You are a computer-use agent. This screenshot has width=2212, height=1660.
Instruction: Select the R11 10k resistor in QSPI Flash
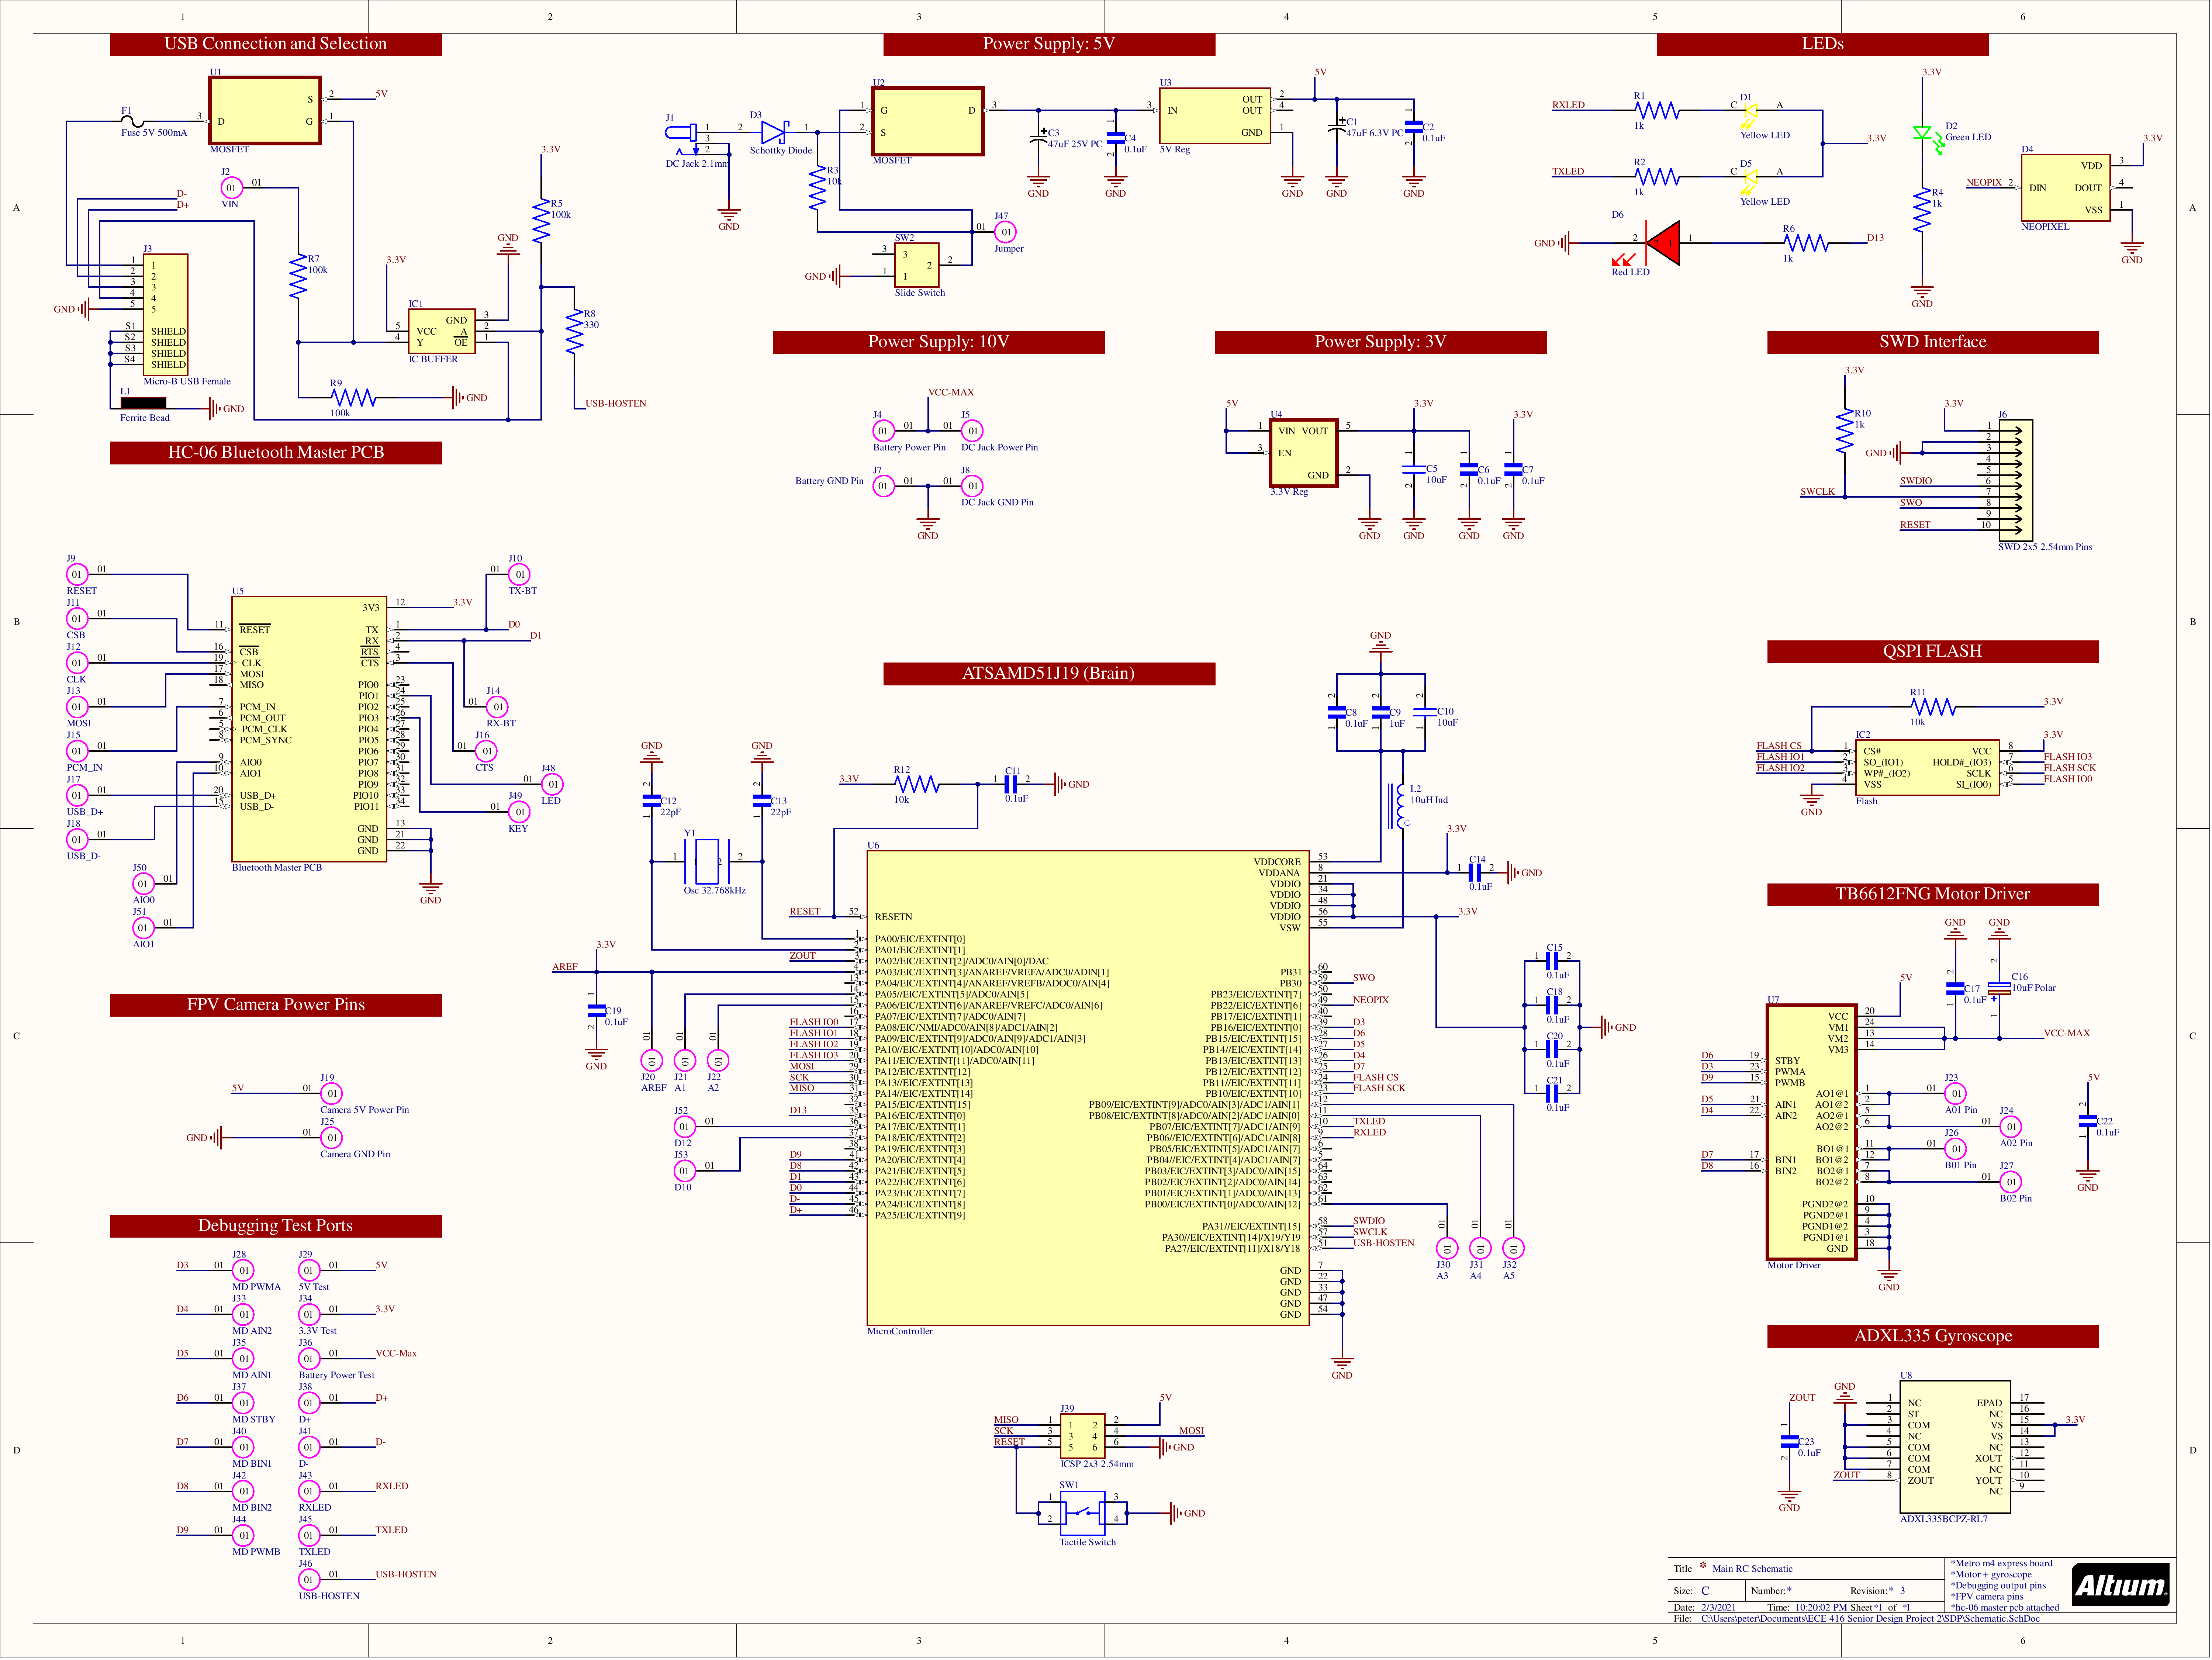1934,708
